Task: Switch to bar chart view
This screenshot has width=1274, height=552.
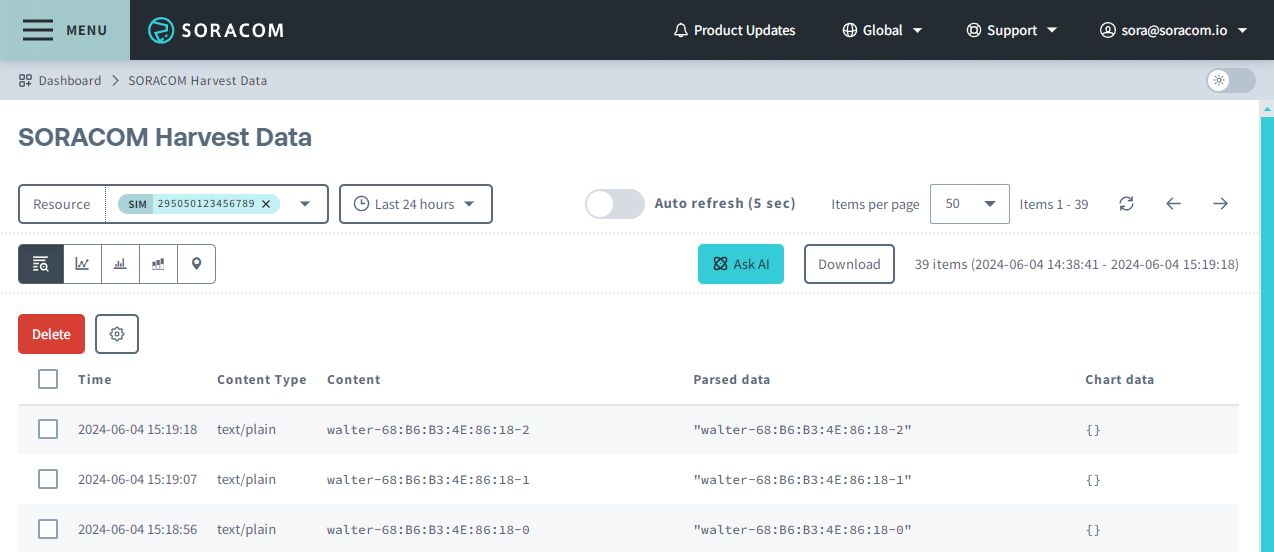Action: click(120, 264)
